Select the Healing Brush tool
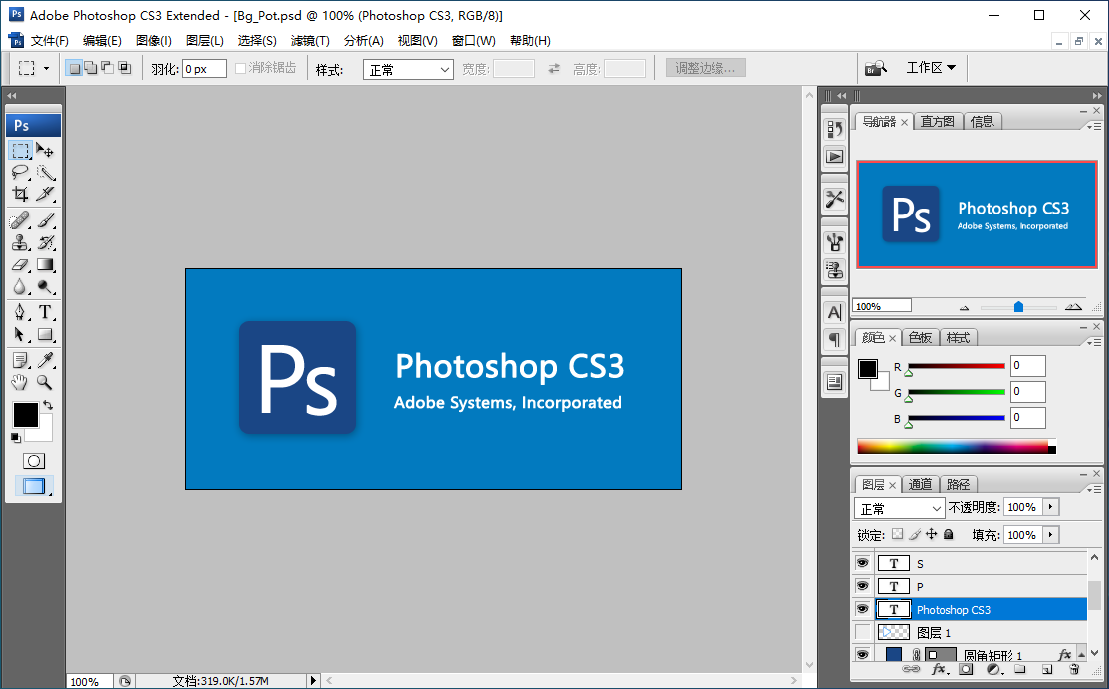 click(x=18, y=219)
